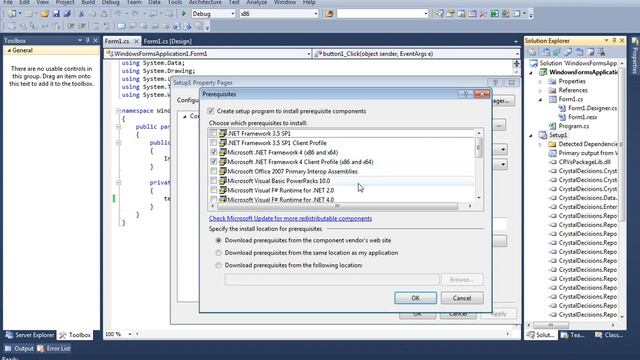
Task: Click the Extension Manager toolbar icon
Action: (505, 13)
